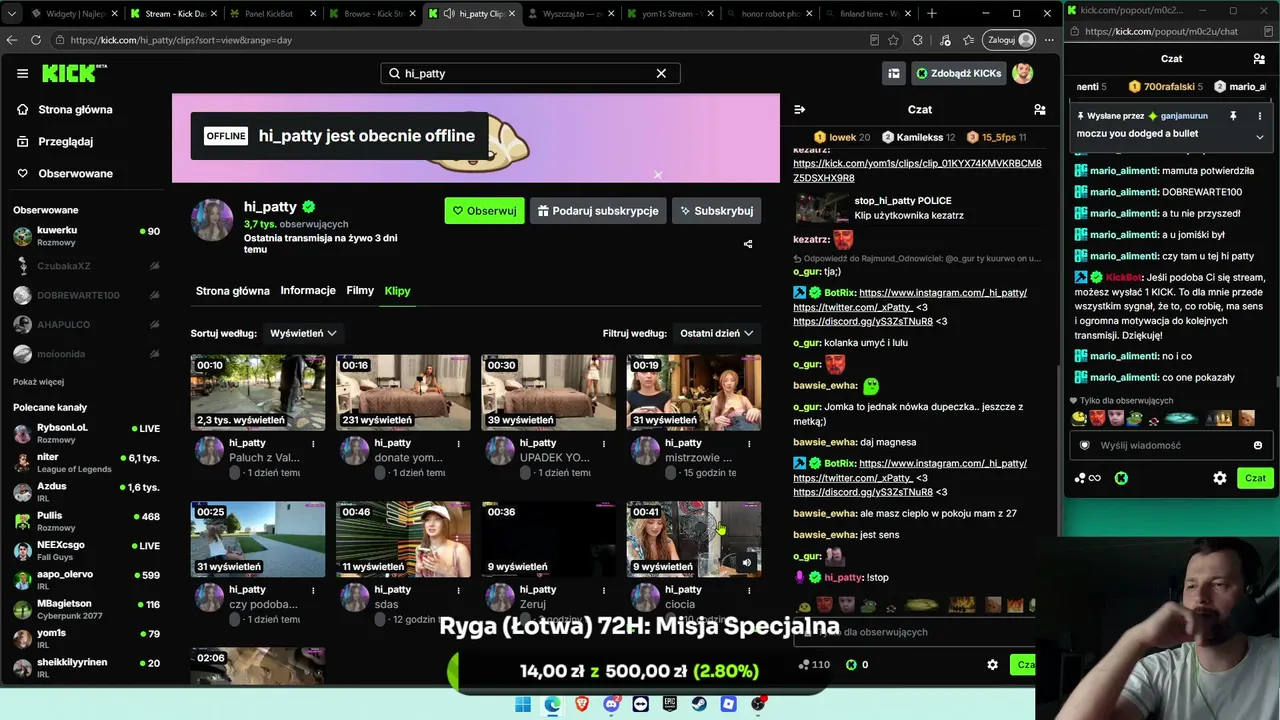Click the KICK logo
Screen dimensions: 1280x720
(74, 73)
